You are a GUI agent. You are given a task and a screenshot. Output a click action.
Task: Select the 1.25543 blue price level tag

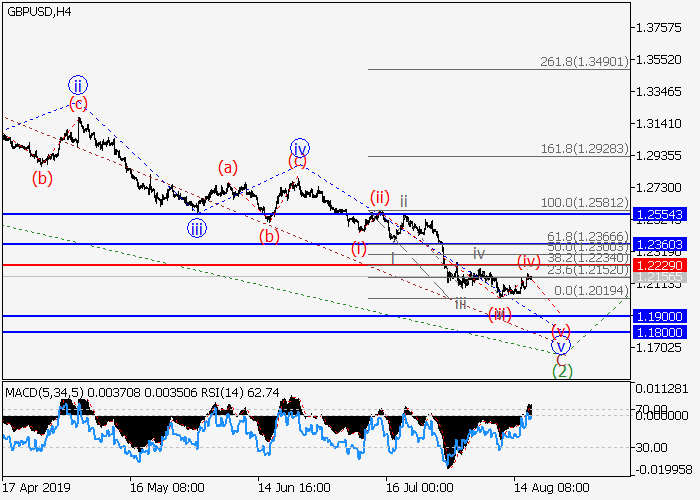(x=664, y=215)
